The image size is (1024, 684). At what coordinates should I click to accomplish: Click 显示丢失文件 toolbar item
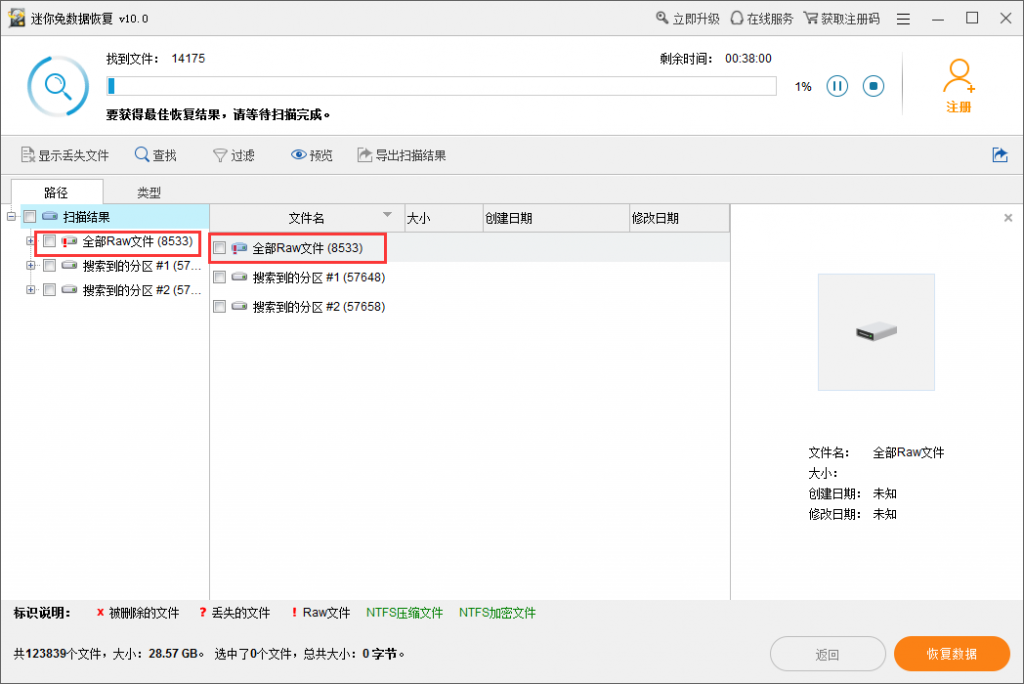tap(65, 155)
